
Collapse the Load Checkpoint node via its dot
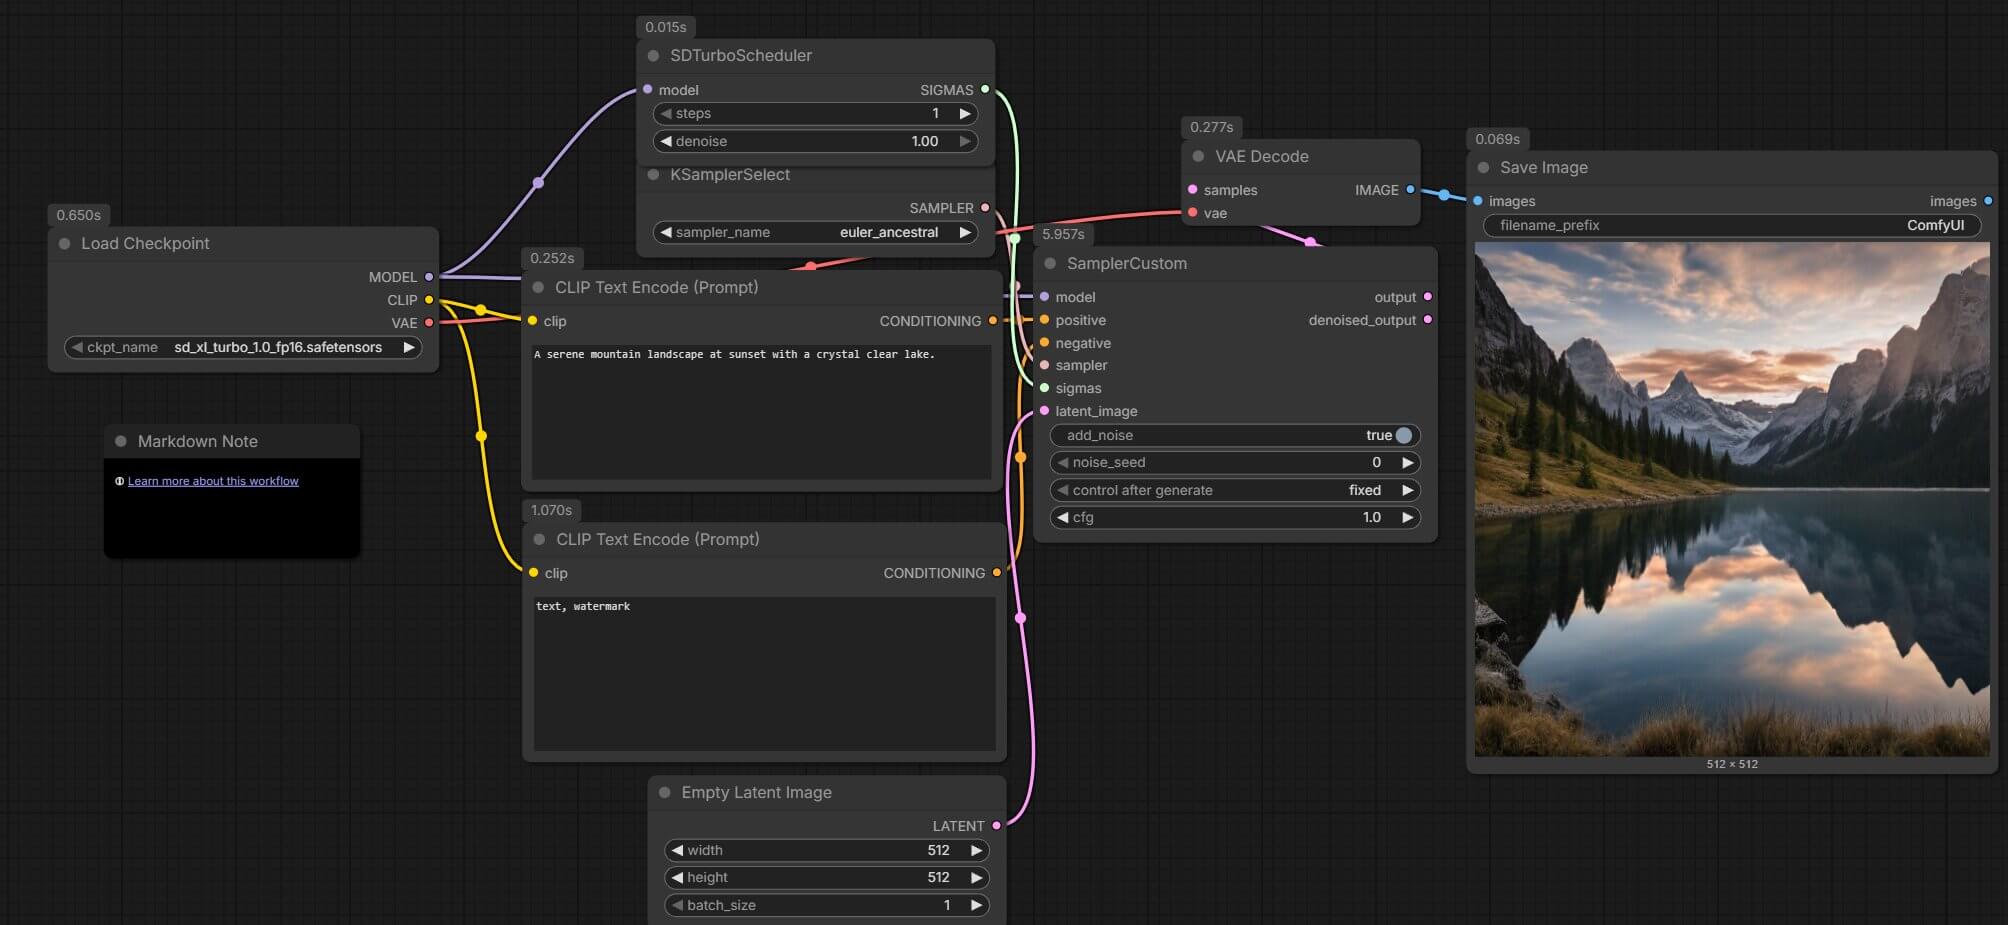coord(65,244)
